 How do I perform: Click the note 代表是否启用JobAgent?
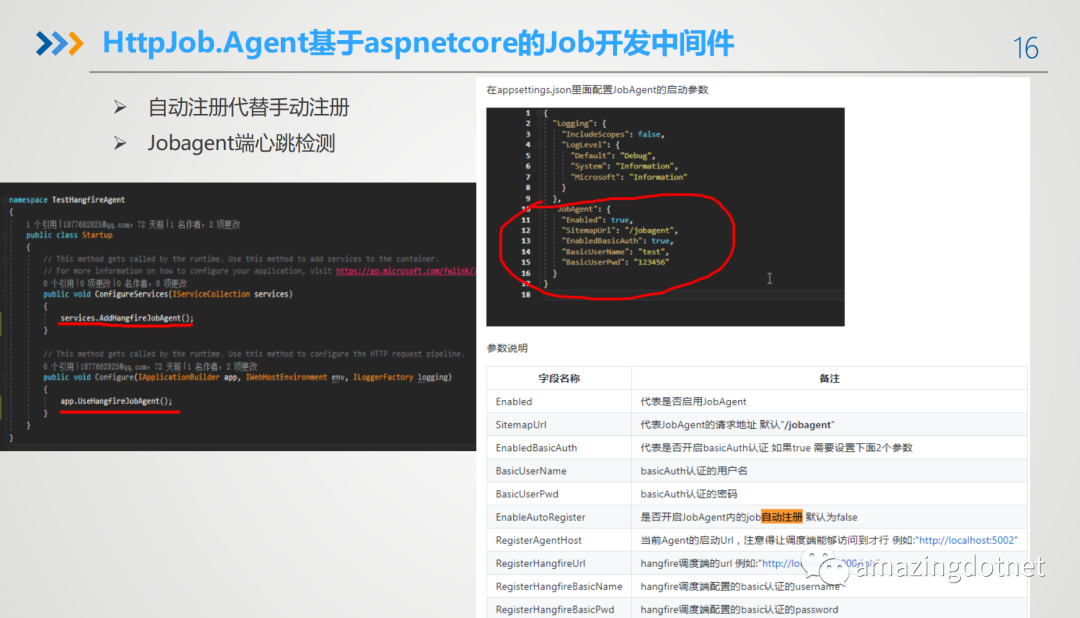coord(693,402)
